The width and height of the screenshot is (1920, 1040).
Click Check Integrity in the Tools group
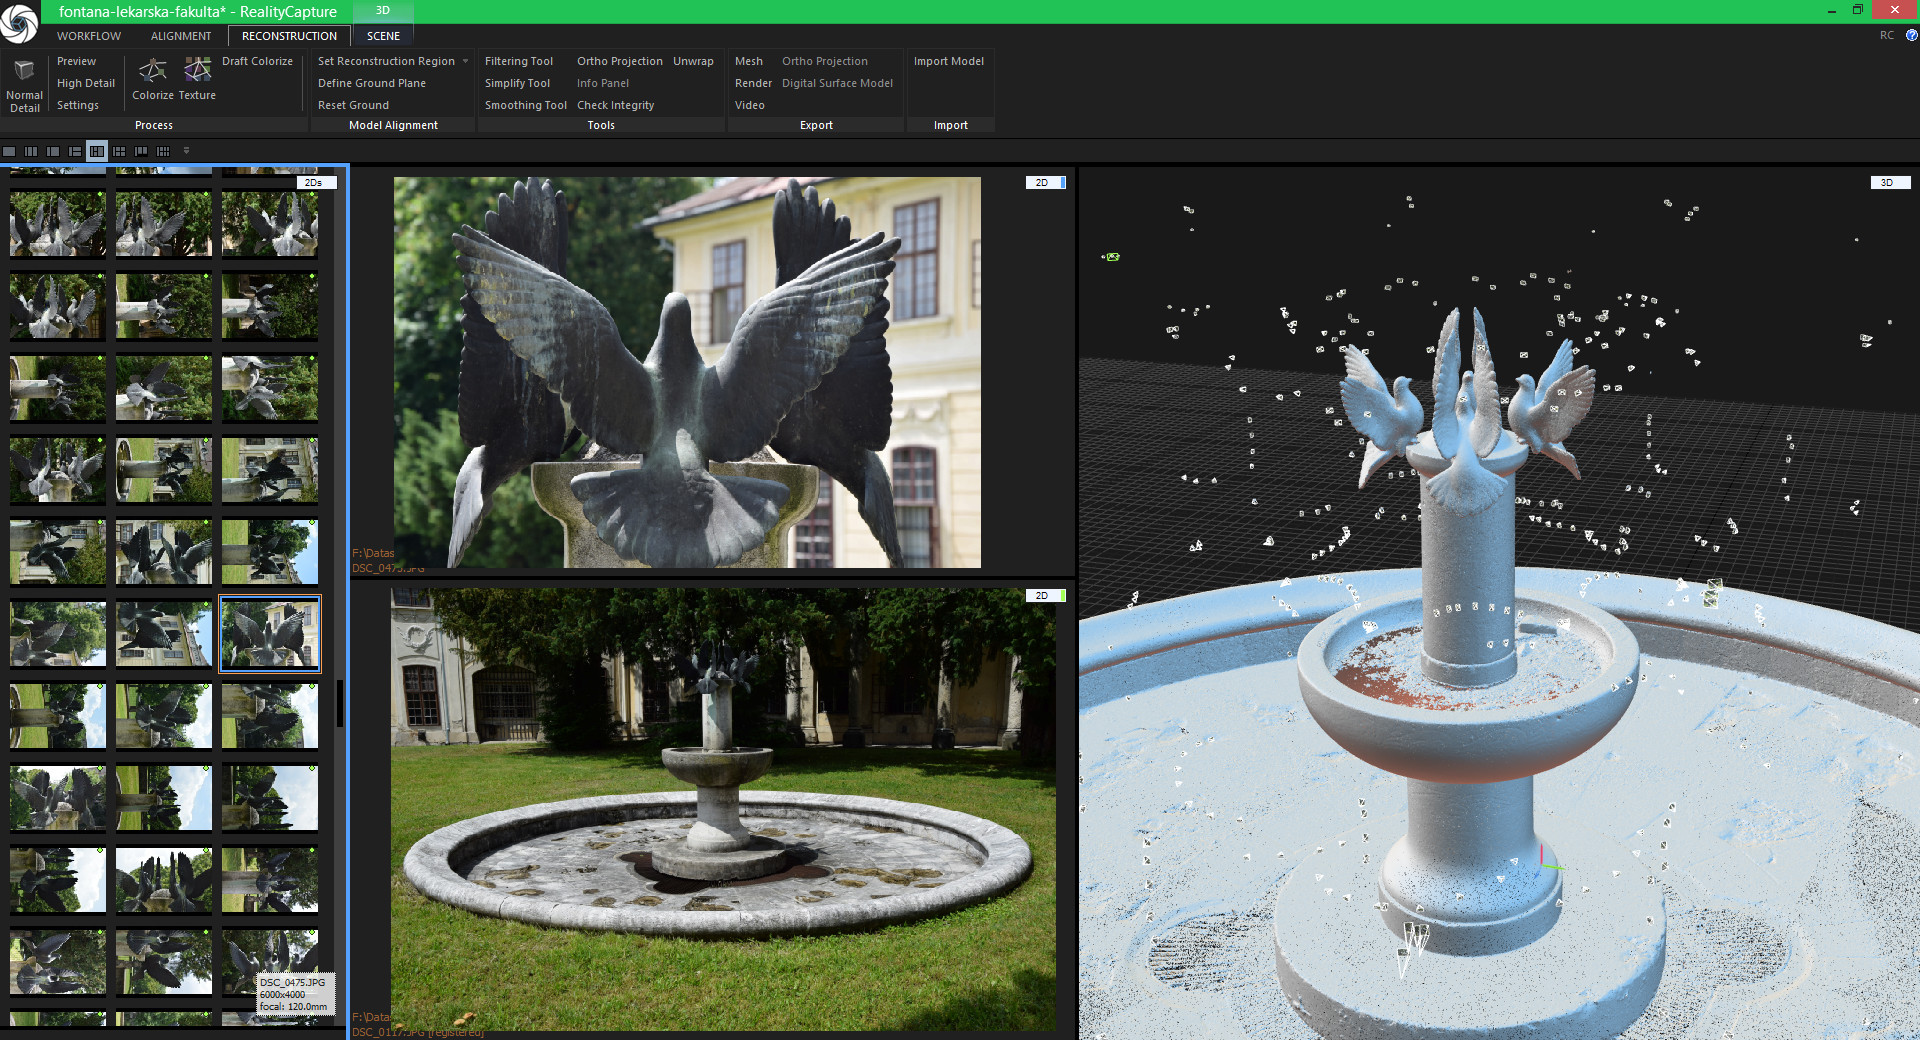click(x=615, y=105)
